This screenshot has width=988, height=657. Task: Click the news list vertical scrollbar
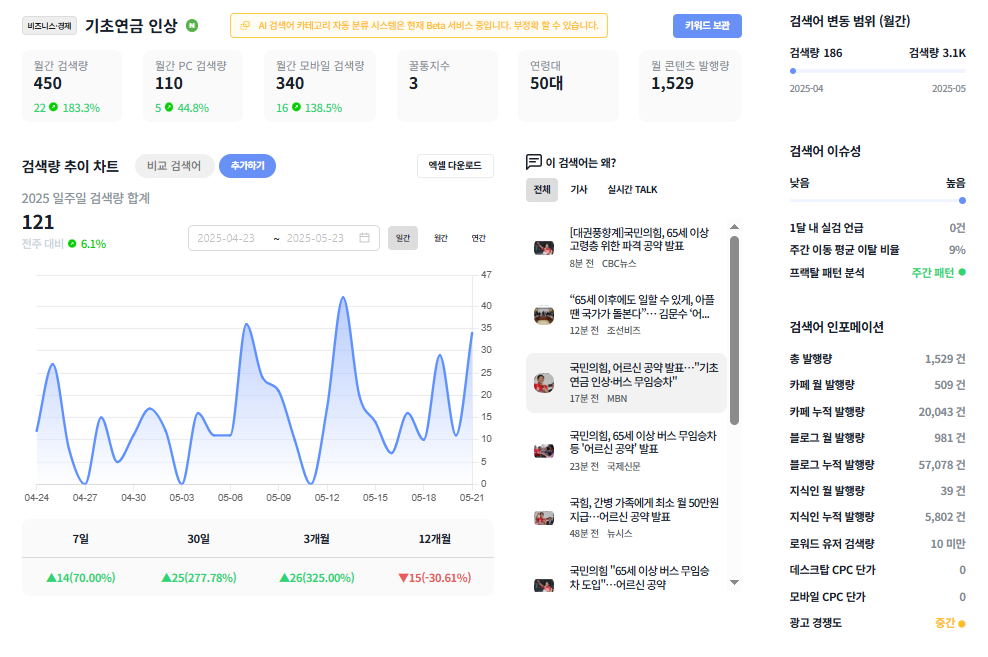pos(734,330)
